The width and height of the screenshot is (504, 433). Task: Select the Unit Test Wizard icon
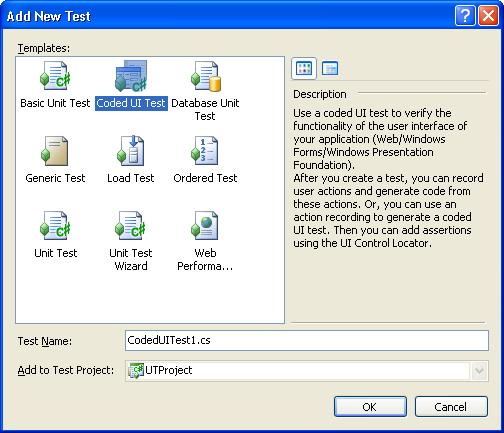(130, 226)
